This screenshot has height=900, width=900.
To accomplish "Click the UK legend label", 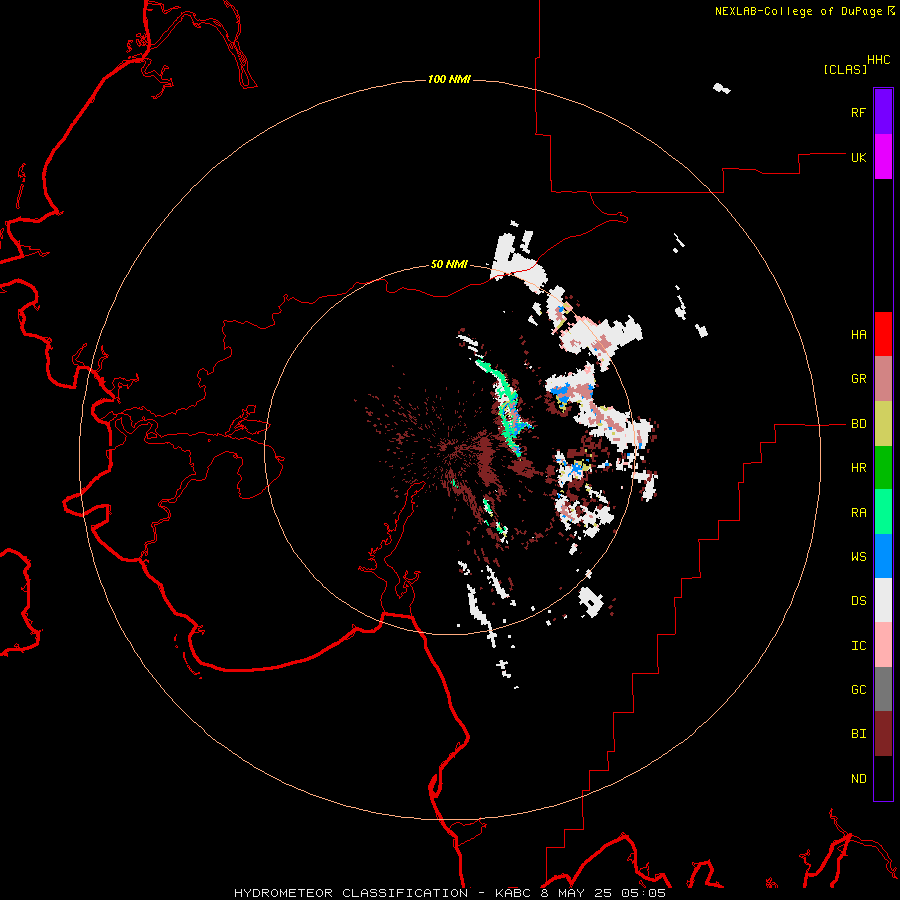I will pyautogui.click(x=858, y=157).
